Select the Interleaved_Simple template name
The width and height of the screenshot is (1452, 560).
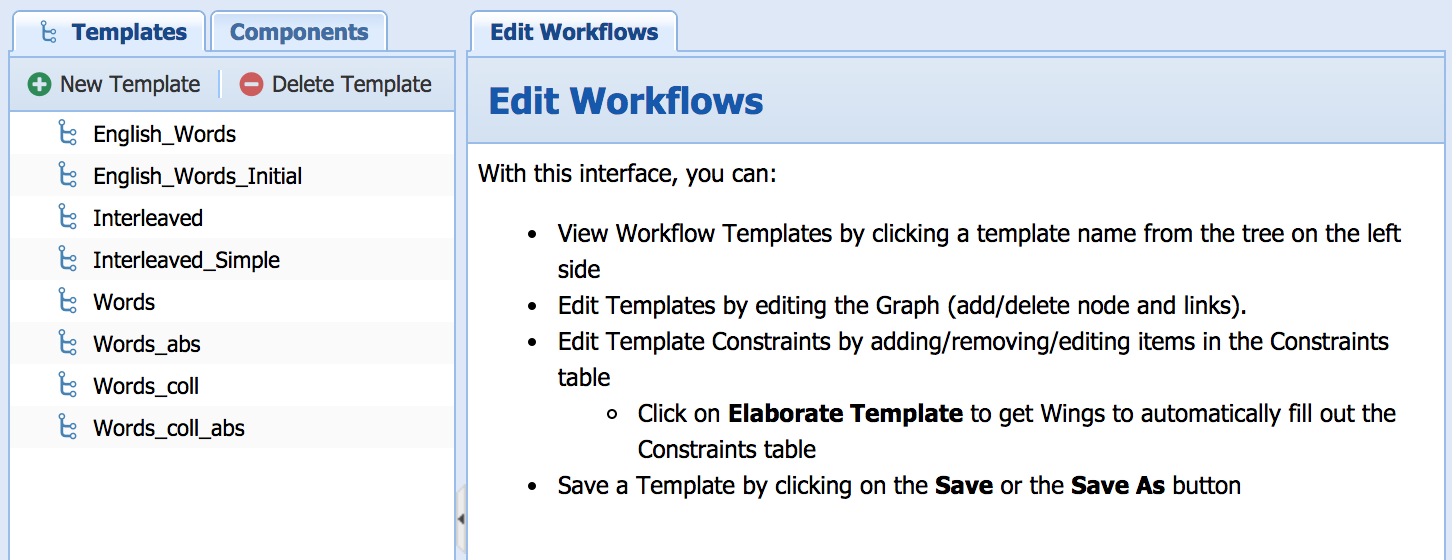click(186, 260)
